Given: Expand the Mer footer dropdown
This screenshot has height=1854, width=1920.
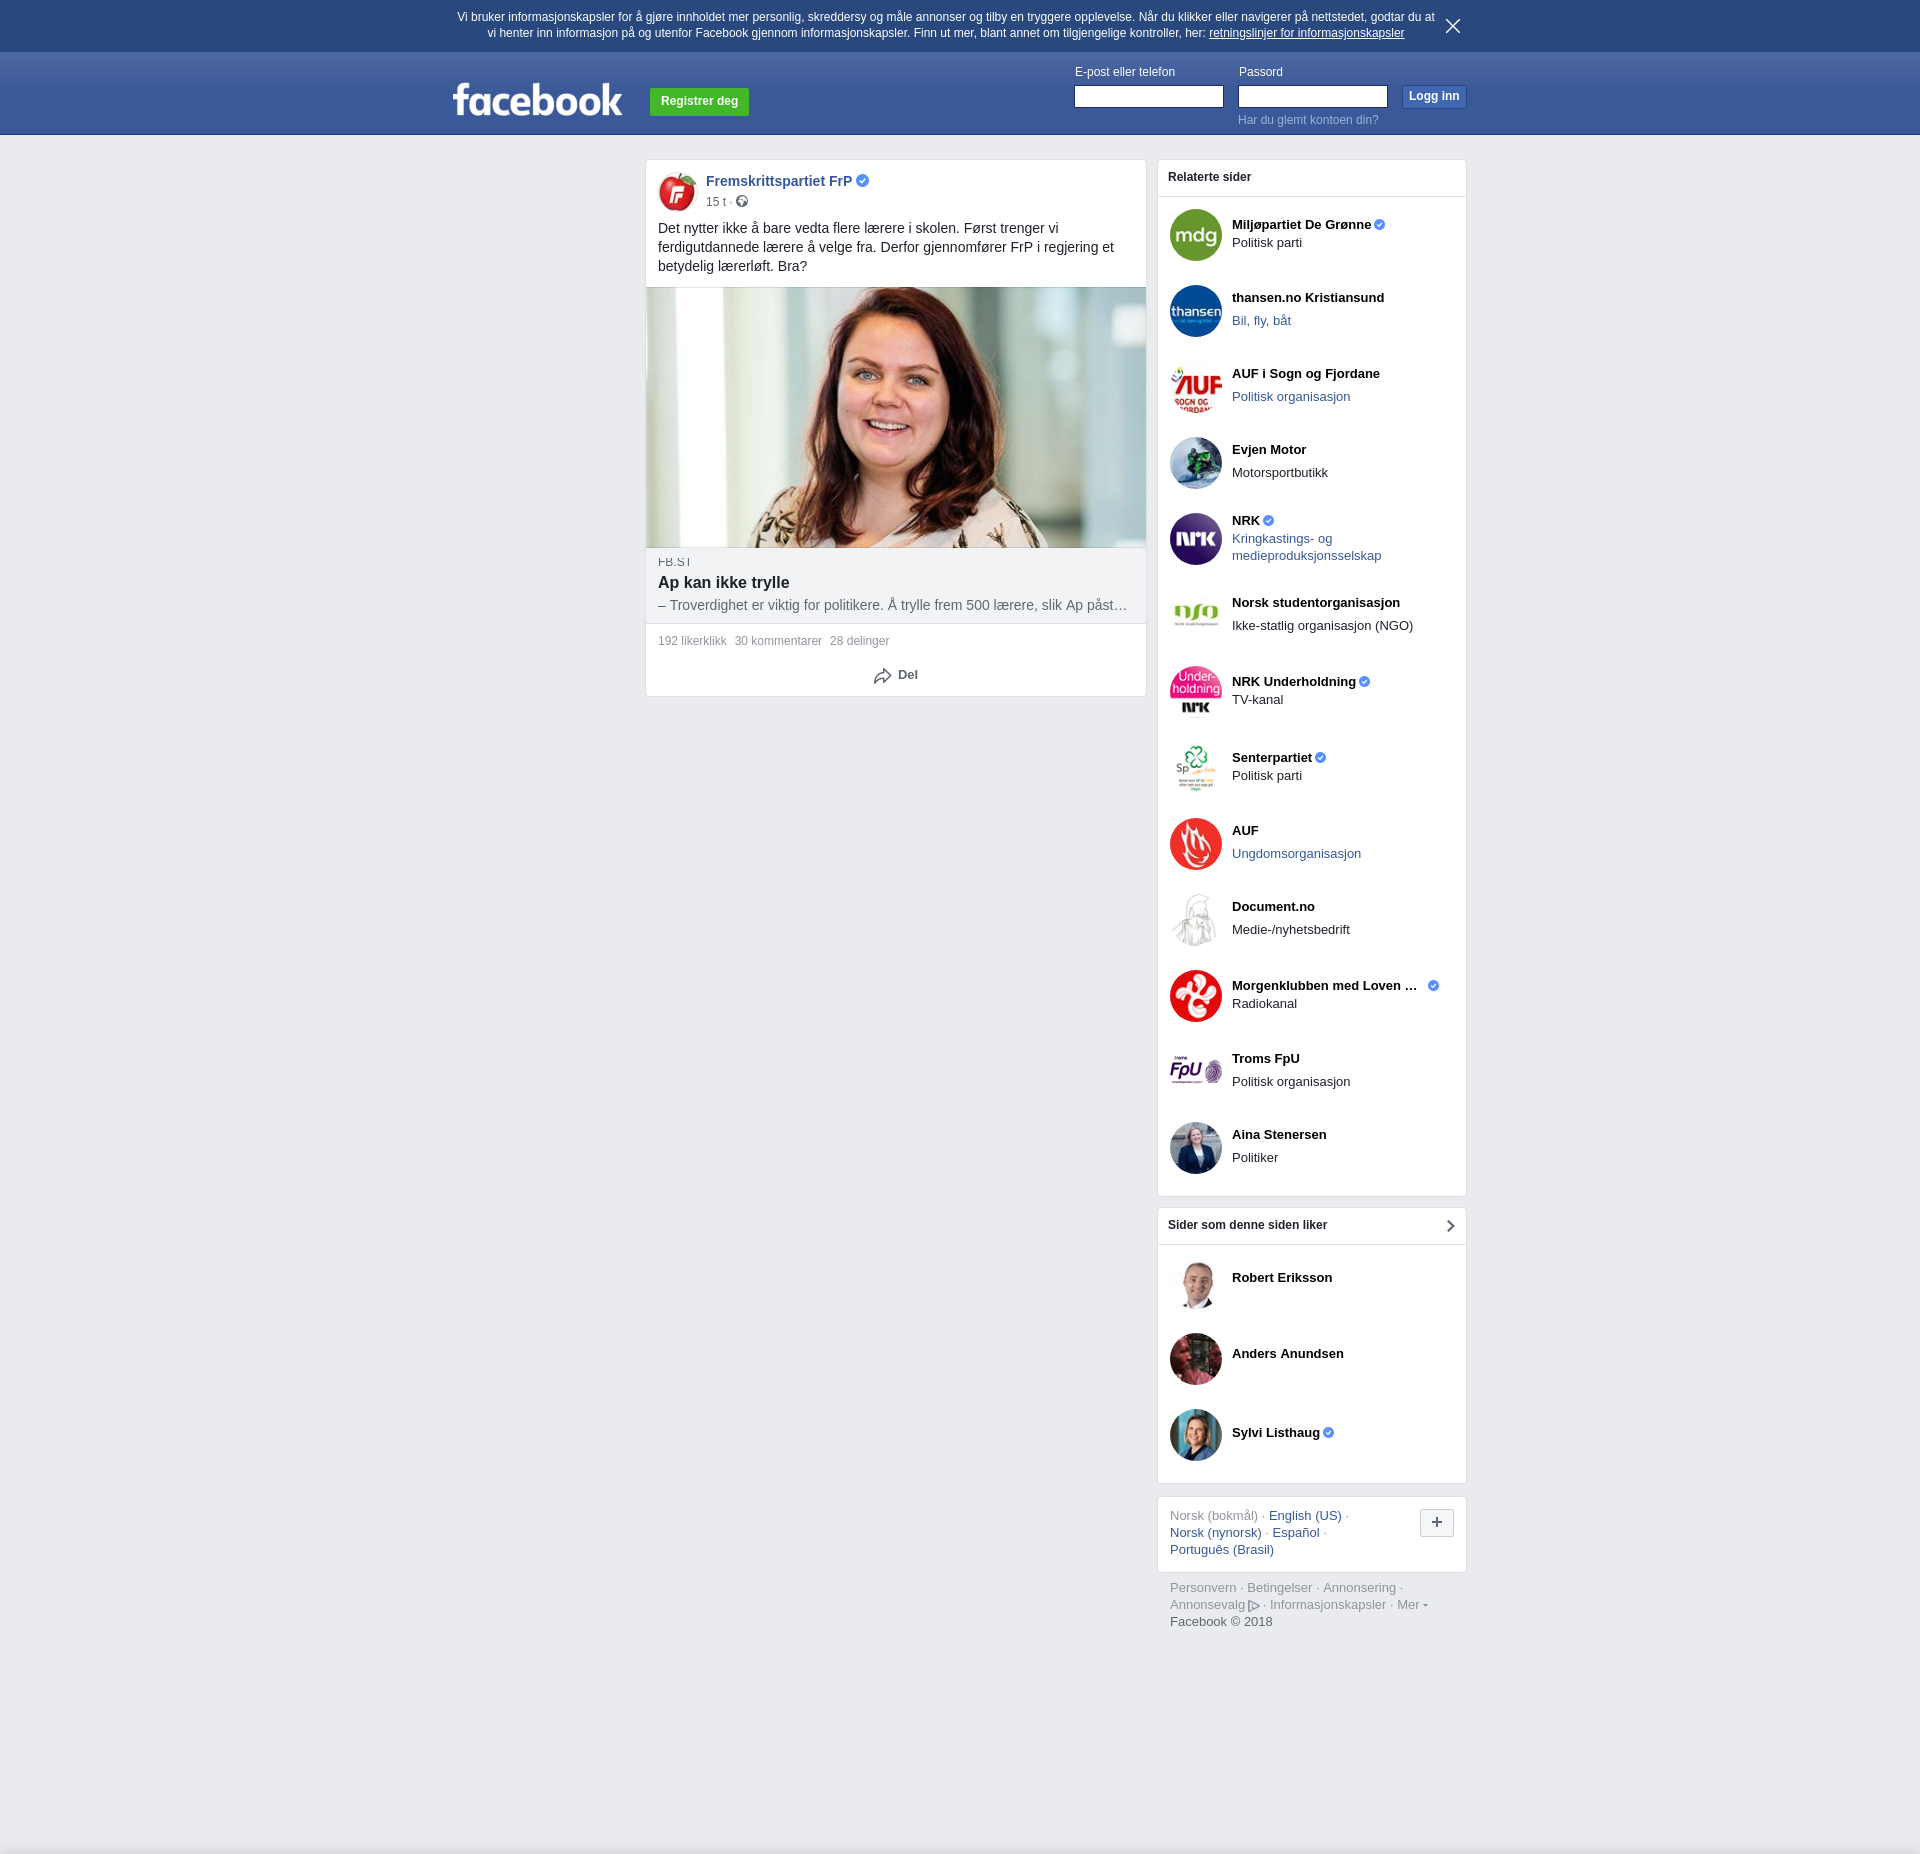Looking at the screenshot, I should pyautogui.click(x=1411, y=1605).
